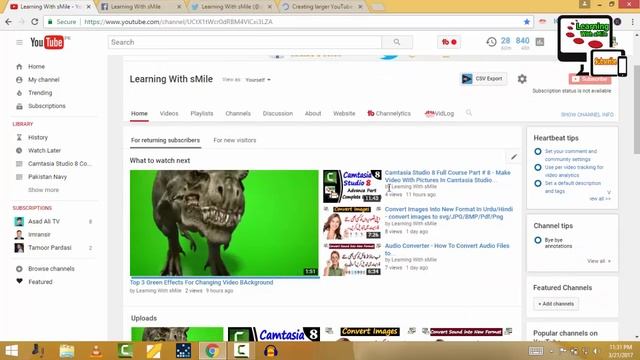Image resolution: width=640 pixels, height=360 pixels.
Task: Open the Channelytics tab
Action: (x=389, y=113)
